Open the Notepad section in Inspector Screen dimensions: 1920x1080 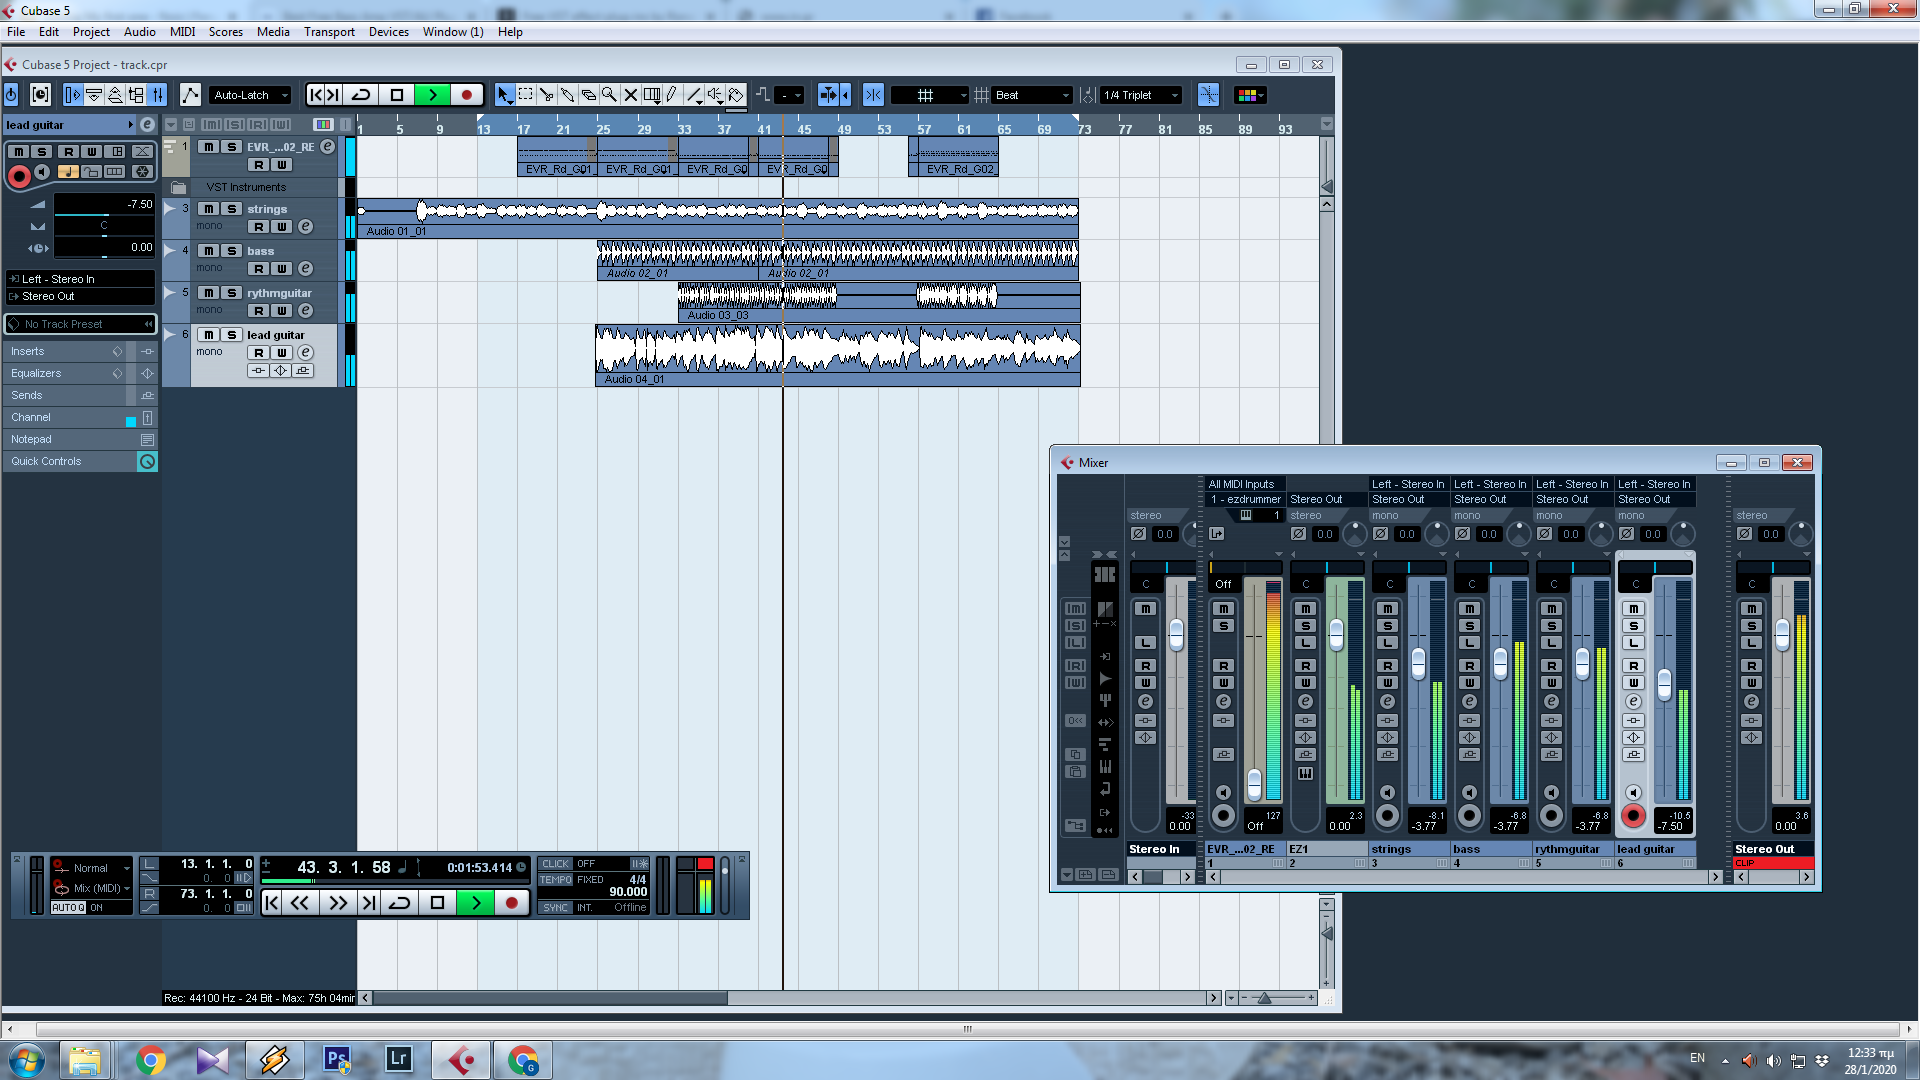pos(80,439)
